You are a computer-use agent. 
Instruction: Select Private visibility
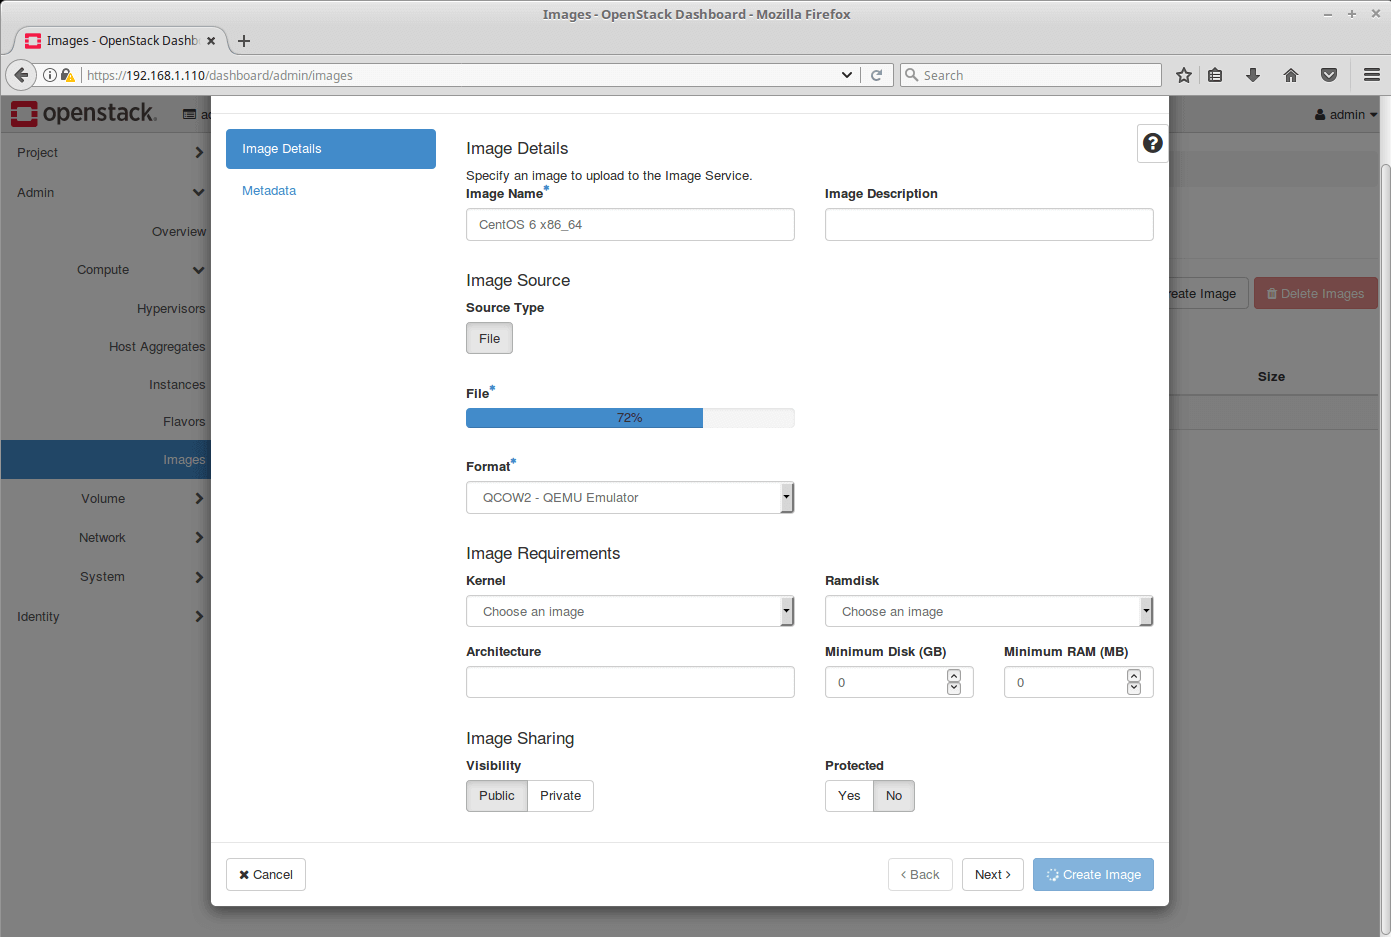pos(560,796)
